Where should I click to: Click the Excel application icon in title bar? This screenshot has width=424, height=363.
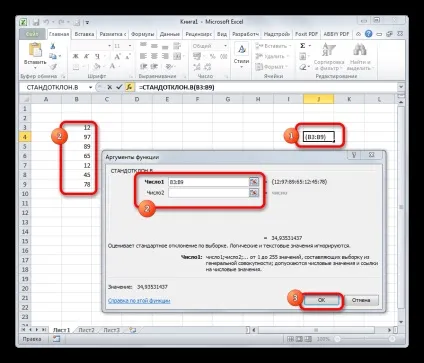pyautogui.click(x=23, y=22)
